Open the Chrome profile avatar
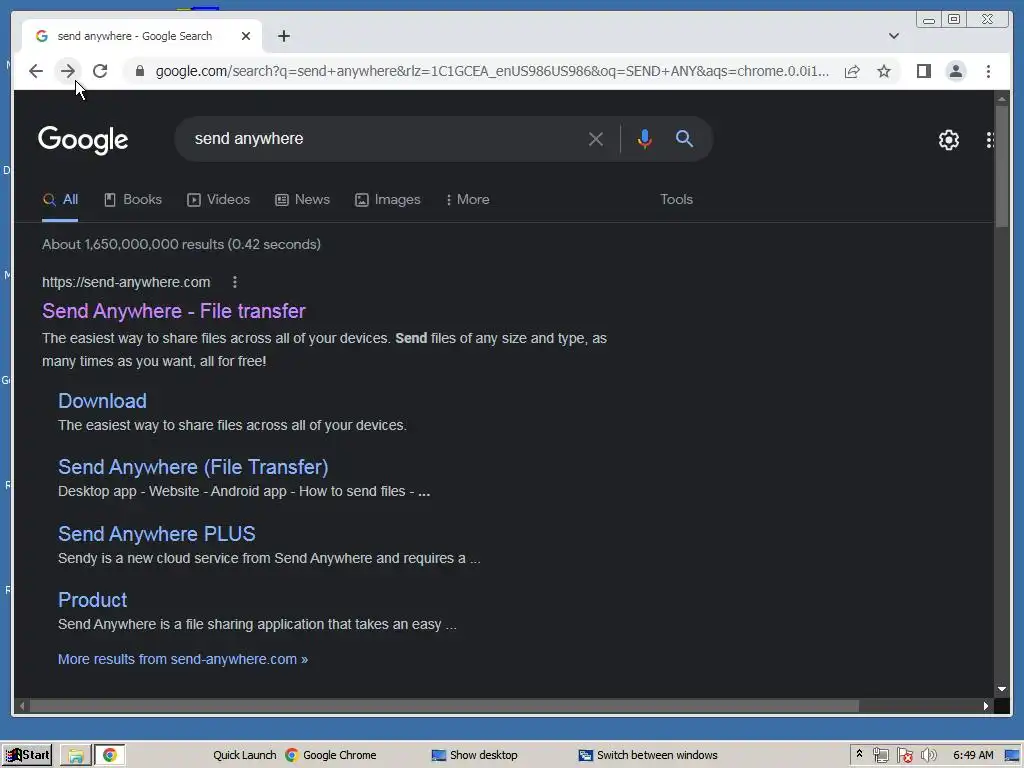 click(955, 71)
